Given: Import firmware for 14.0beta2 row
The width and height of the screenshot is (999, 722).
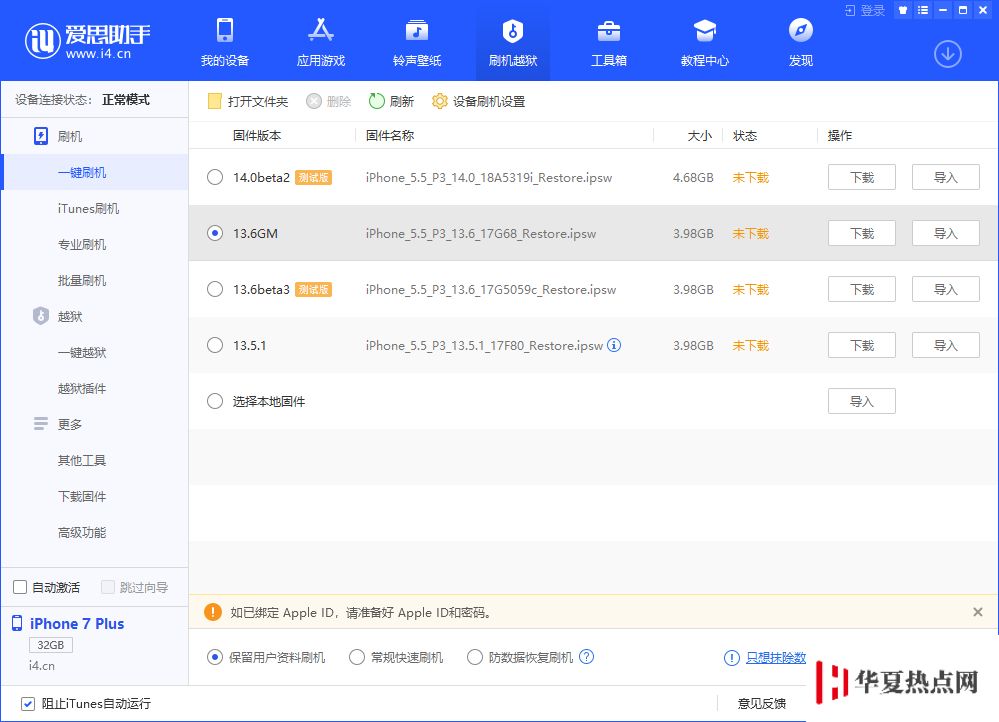Looking at the screenshot, I should 945,177.
